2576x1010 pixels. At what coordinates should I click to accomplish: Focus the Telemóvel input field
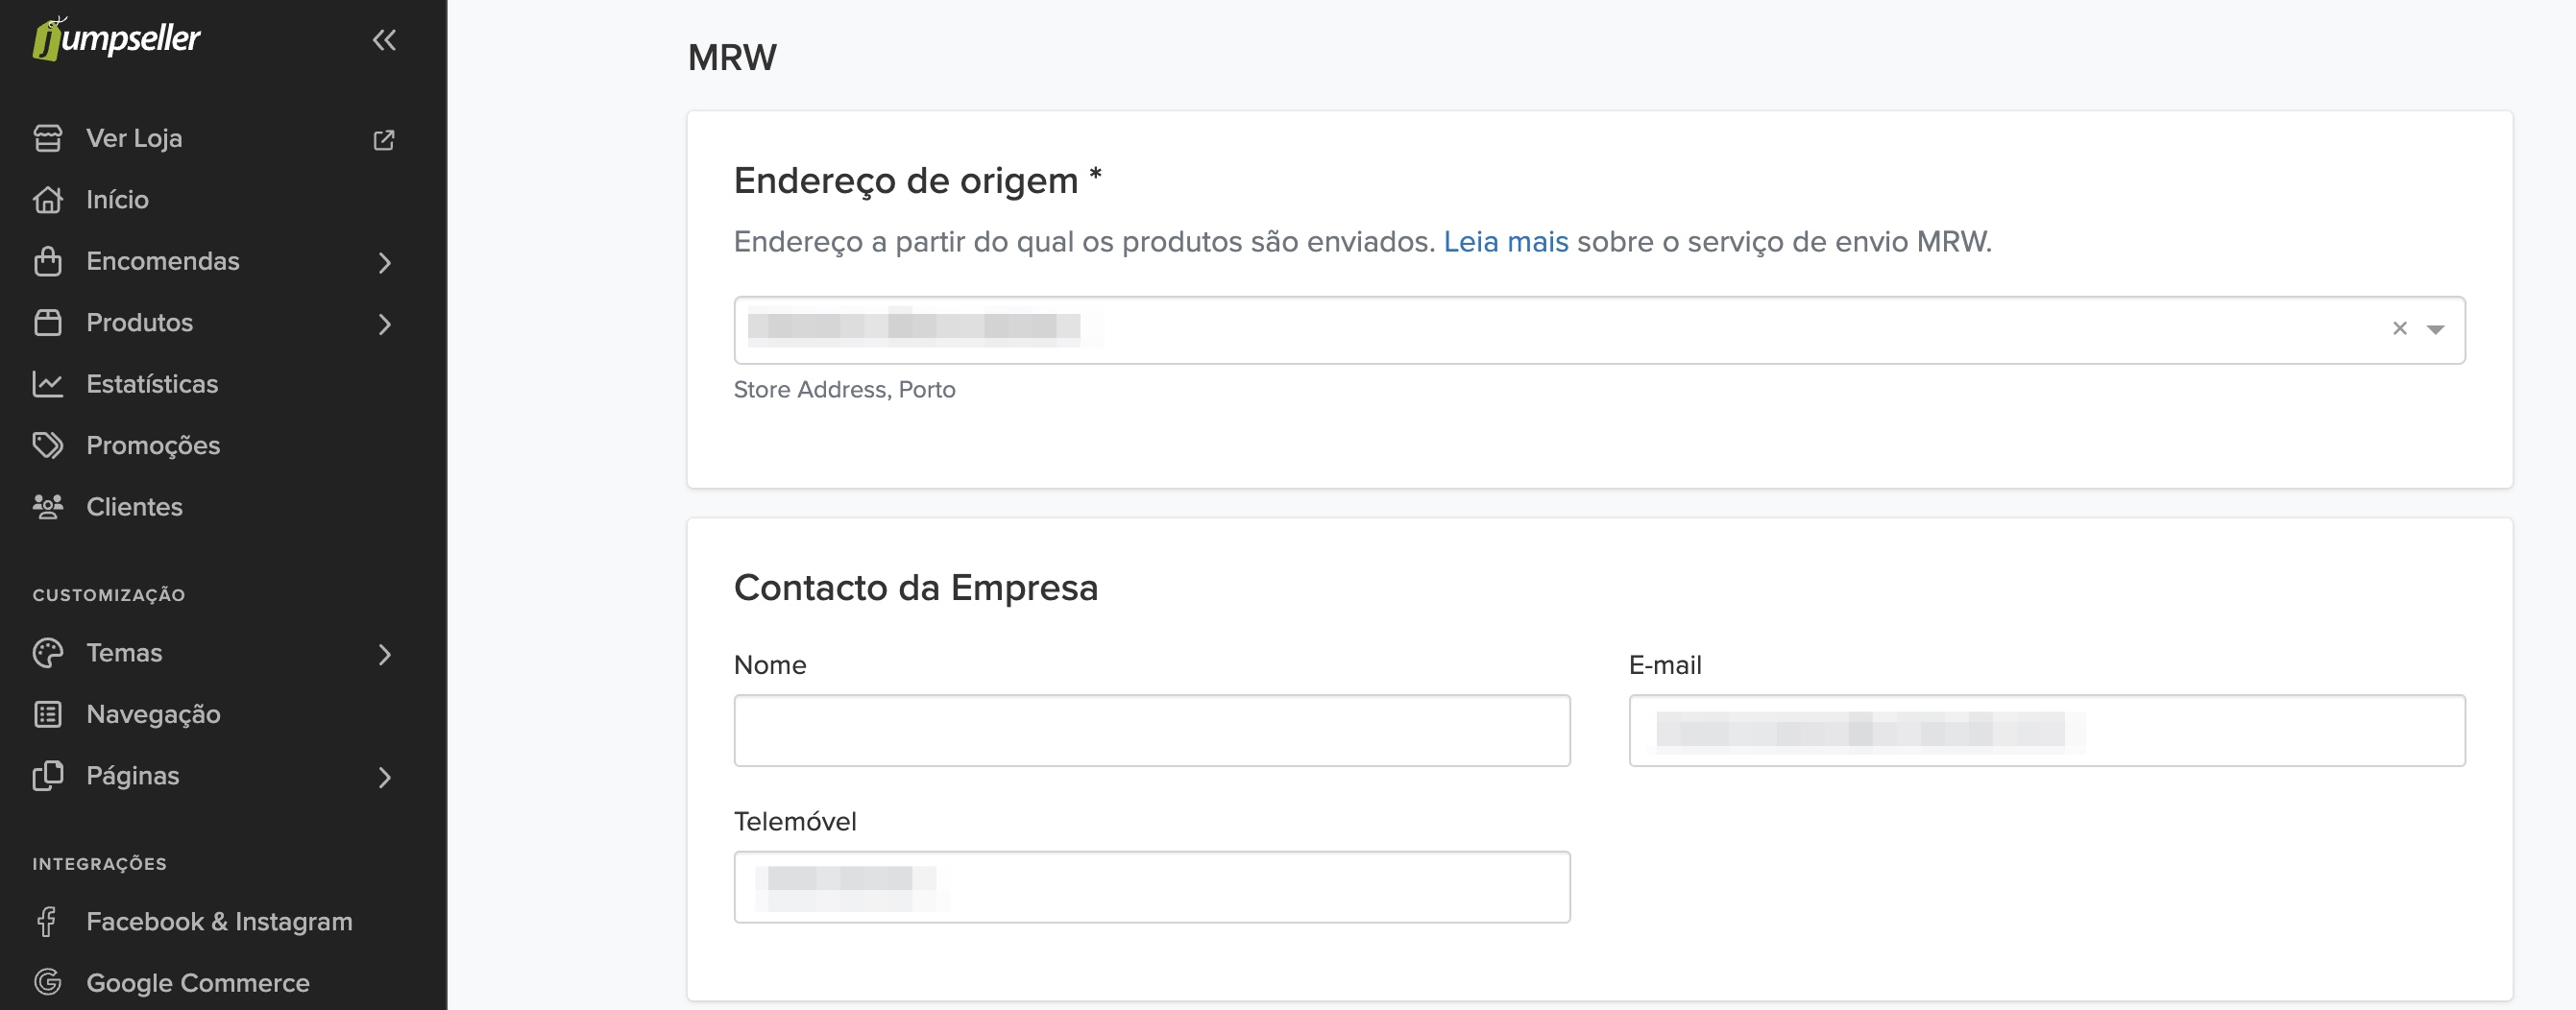[x=1151, y=887]
